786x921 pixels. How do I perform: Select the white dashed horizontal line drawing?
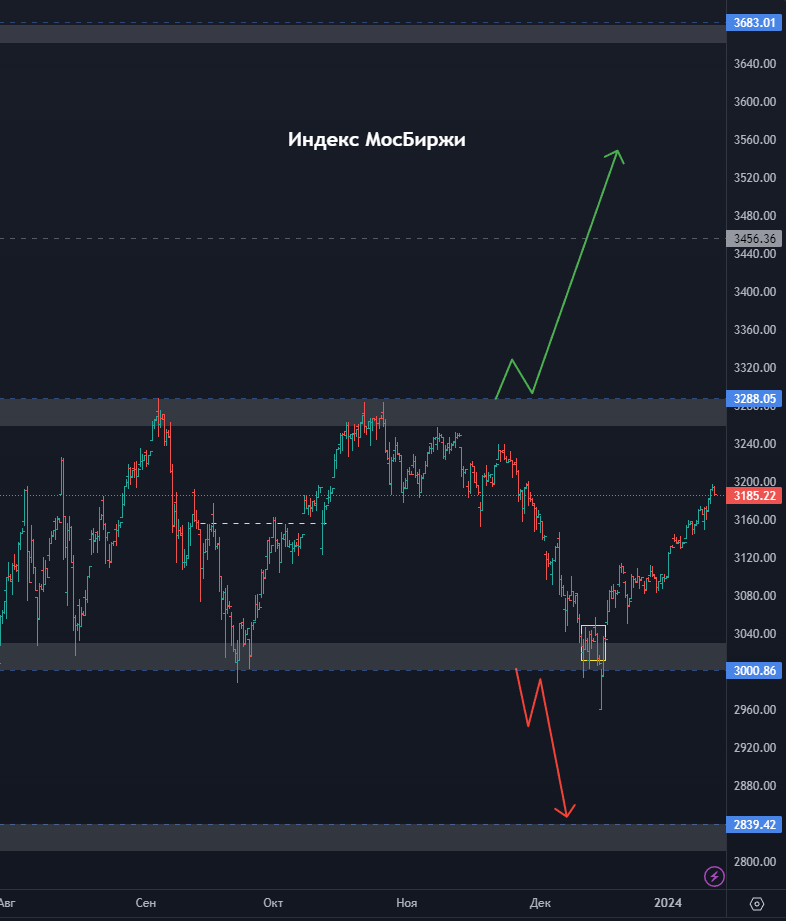tap(261, 523)
